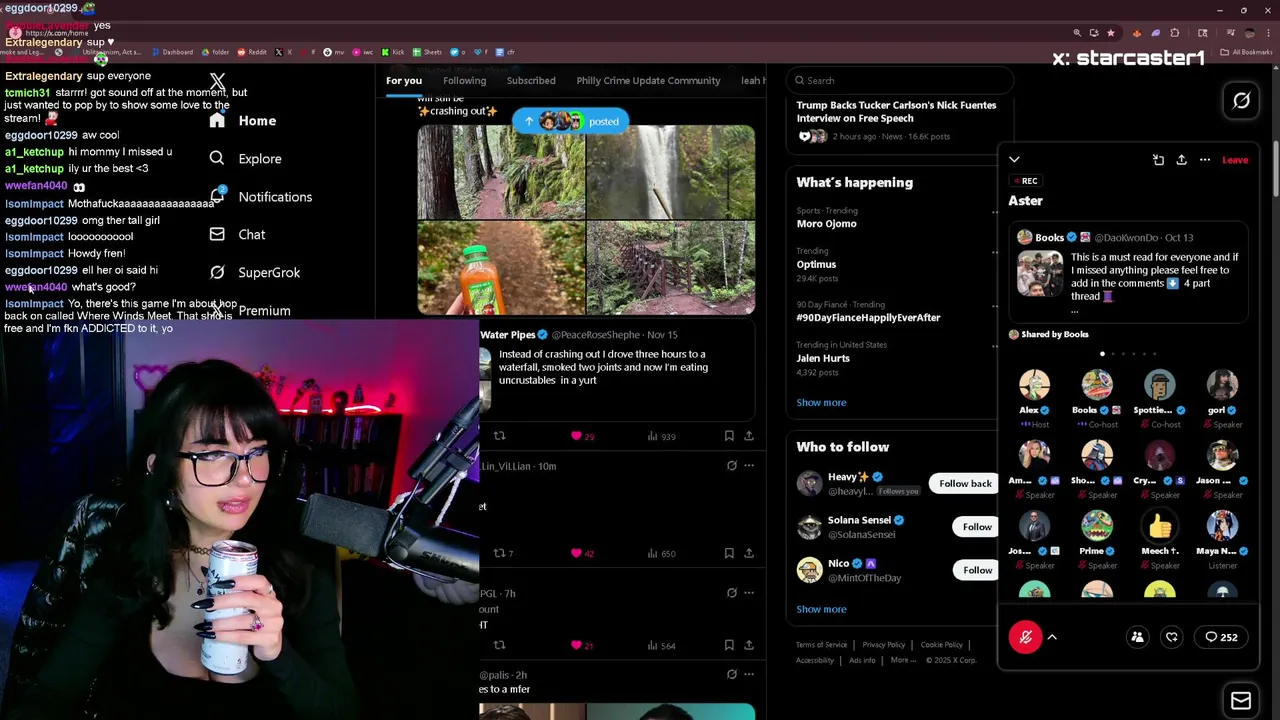Focus the X Search field
The width and height of the screenshot is (1280, 720).
(900, 81)
